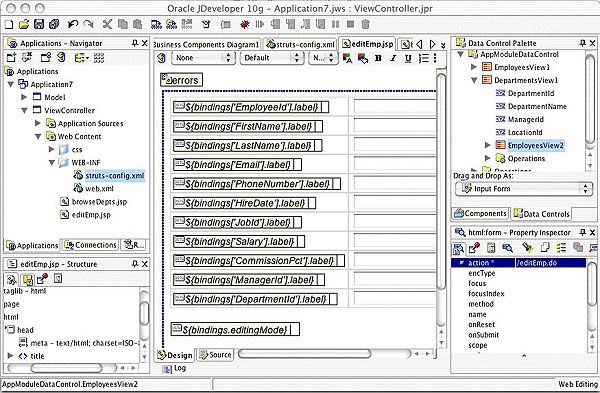Click the bindings.editingMode element
Screen dimensions: 600x393
(235, 329)
